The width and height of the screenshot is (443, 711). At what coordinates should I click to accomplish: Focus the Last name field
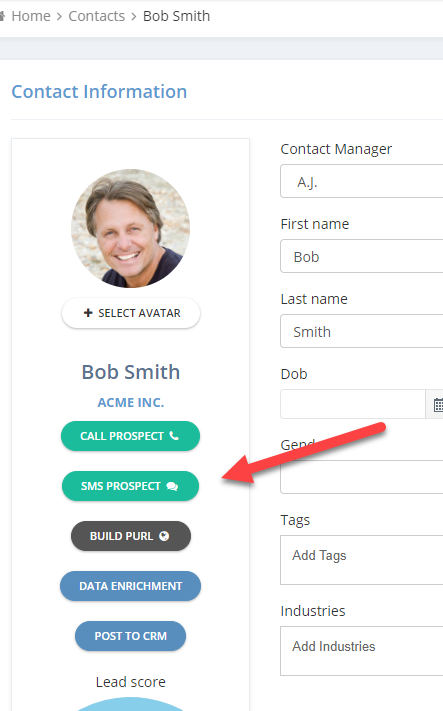pyautogui.click(x=361, y=331)
